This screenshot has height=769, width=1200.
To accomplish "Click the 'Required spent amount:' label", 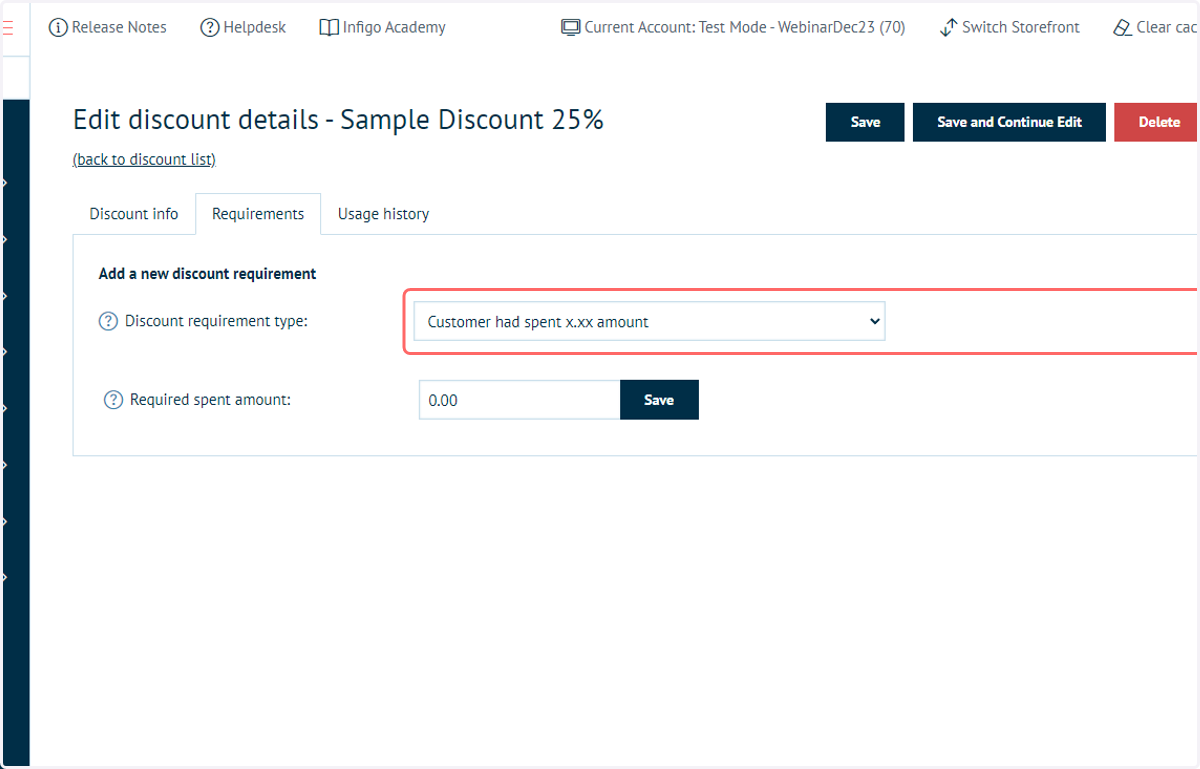I will pos(210,400).
